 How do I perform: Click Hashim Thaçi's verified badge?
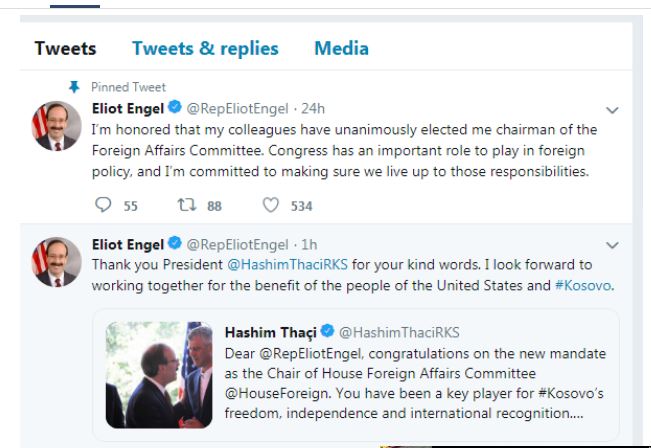[325, 332]
